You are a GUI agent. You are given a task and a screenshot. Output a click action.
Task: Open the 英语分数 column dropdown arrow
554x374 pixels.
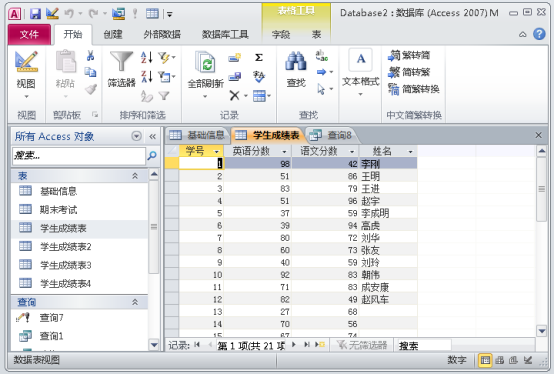[284, 152]
